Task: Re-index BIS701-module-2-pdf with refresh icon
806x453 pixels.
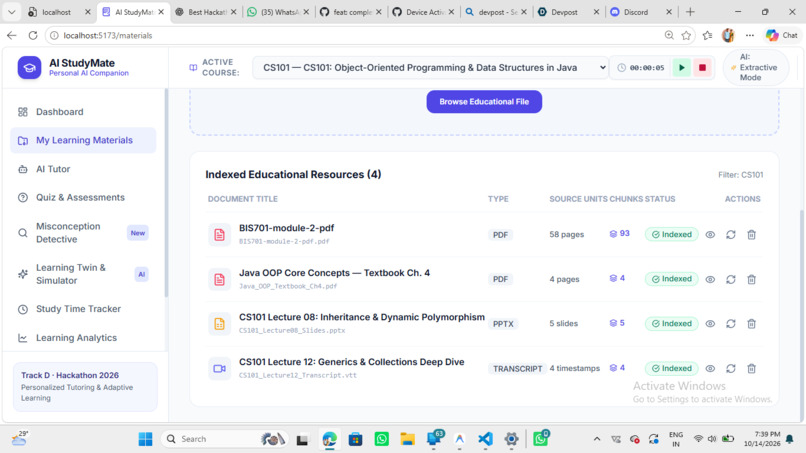Action: click(x=730, y=234)
